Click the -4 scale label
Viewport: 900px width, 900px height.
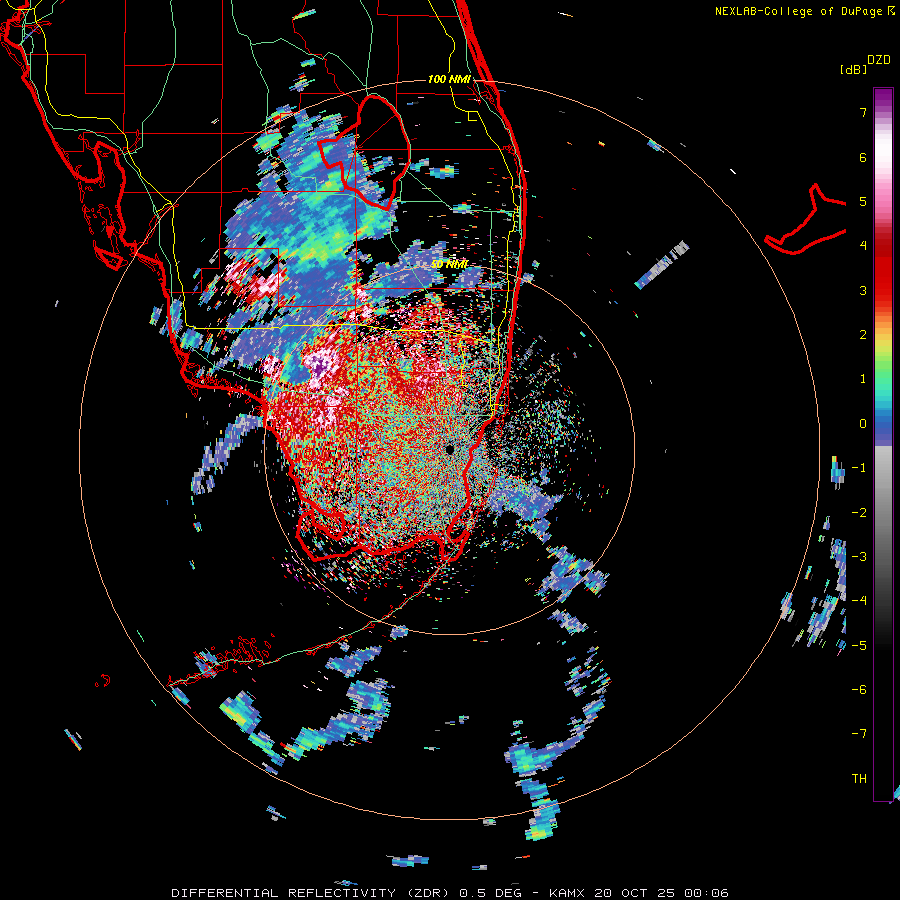(859, 601)
